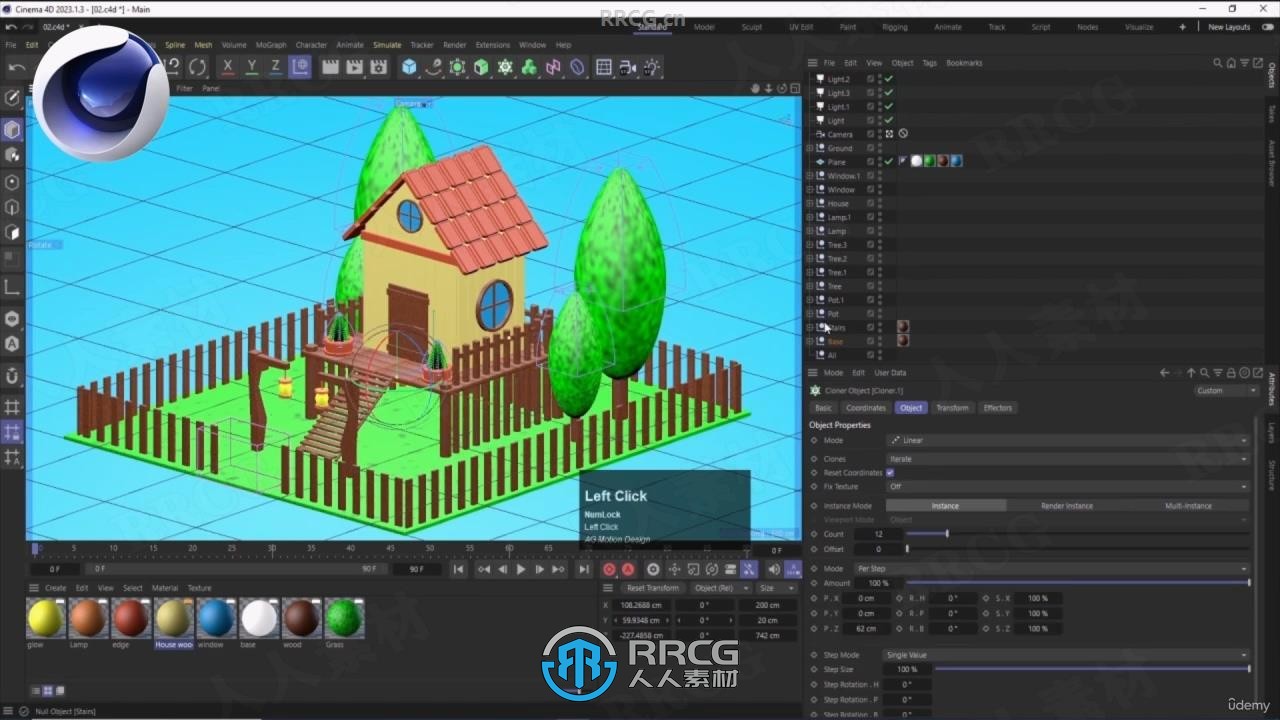Viewport: 1280px width, 720px height.
Task: Open Edit Render Settings gear clapperboard
Action: point(378,67)
